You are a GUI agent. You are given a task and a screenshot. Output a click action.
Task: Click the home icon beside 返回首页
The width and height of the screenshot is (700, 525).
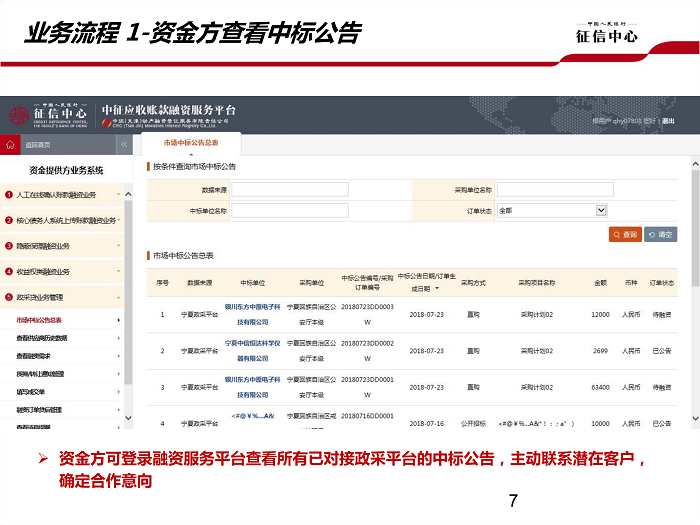click(11, 144)
